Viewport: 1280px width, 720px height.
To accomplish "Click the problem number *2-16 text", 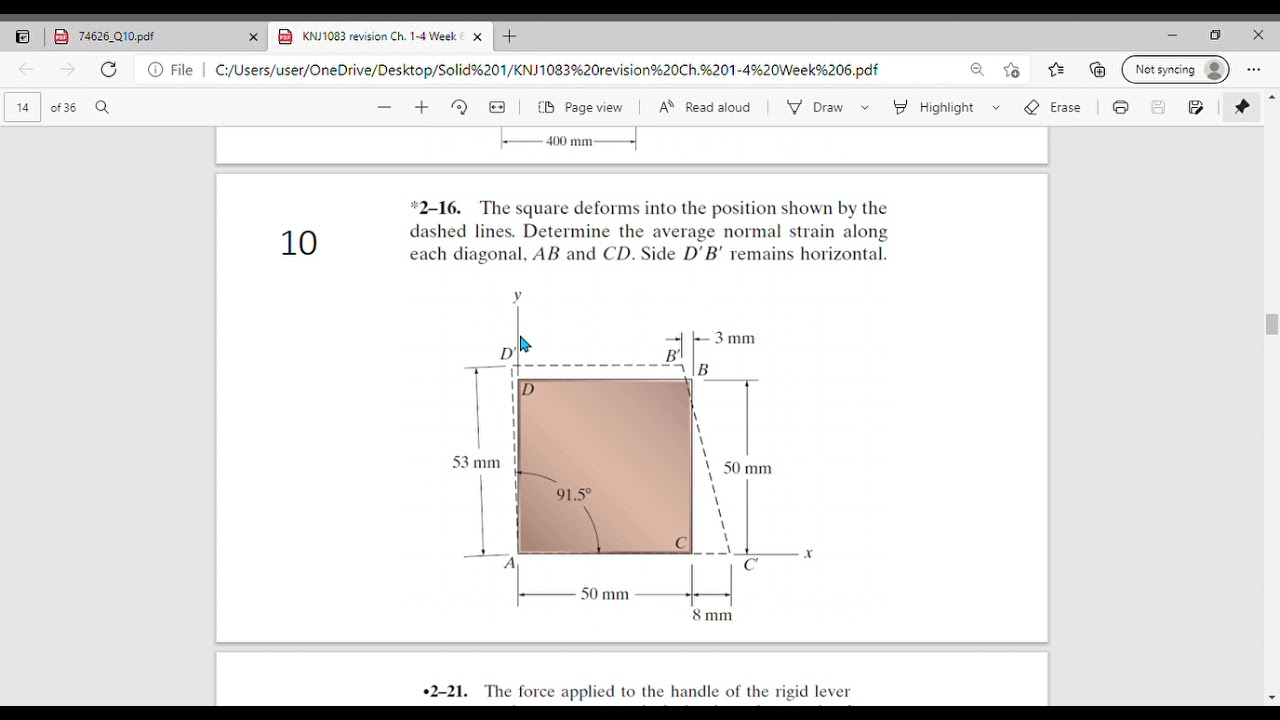I will click(435, 208).
